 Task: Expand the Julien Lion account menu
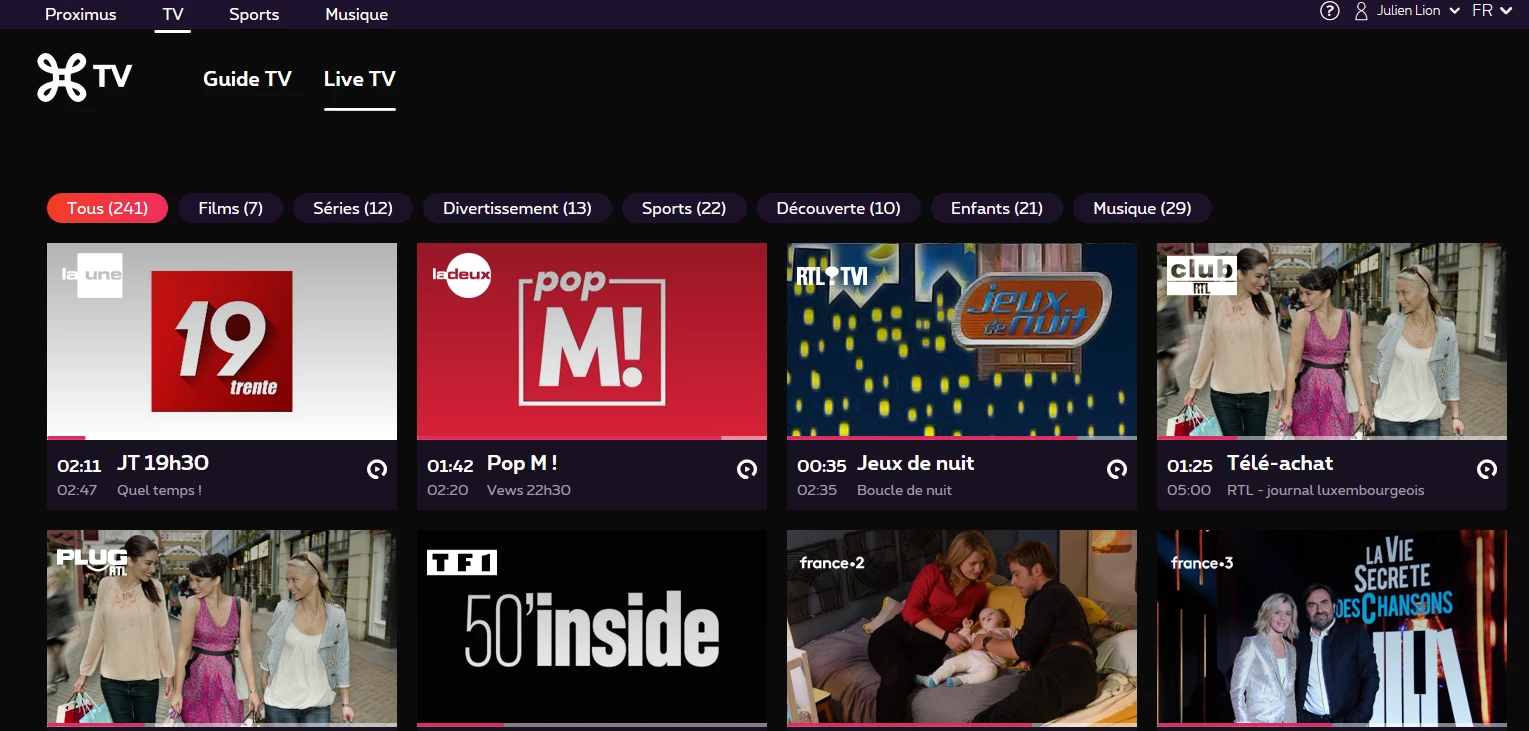click(x=1418, y=11)
